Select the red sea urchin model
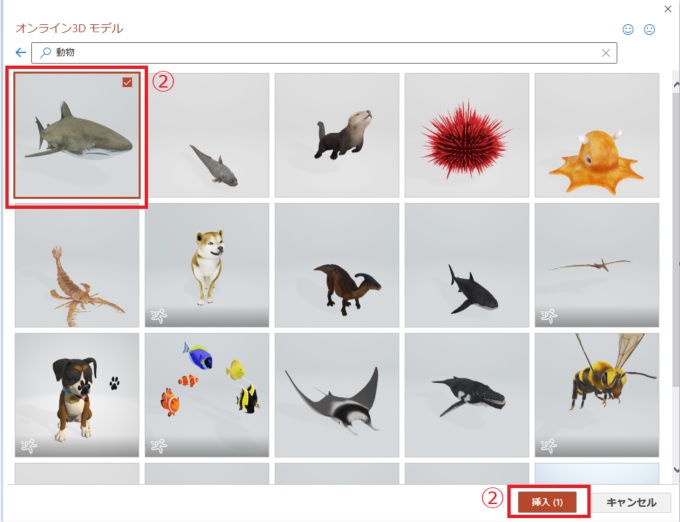Image resolution: width=680 pixels, height=522 pixels. click(467, 135)
